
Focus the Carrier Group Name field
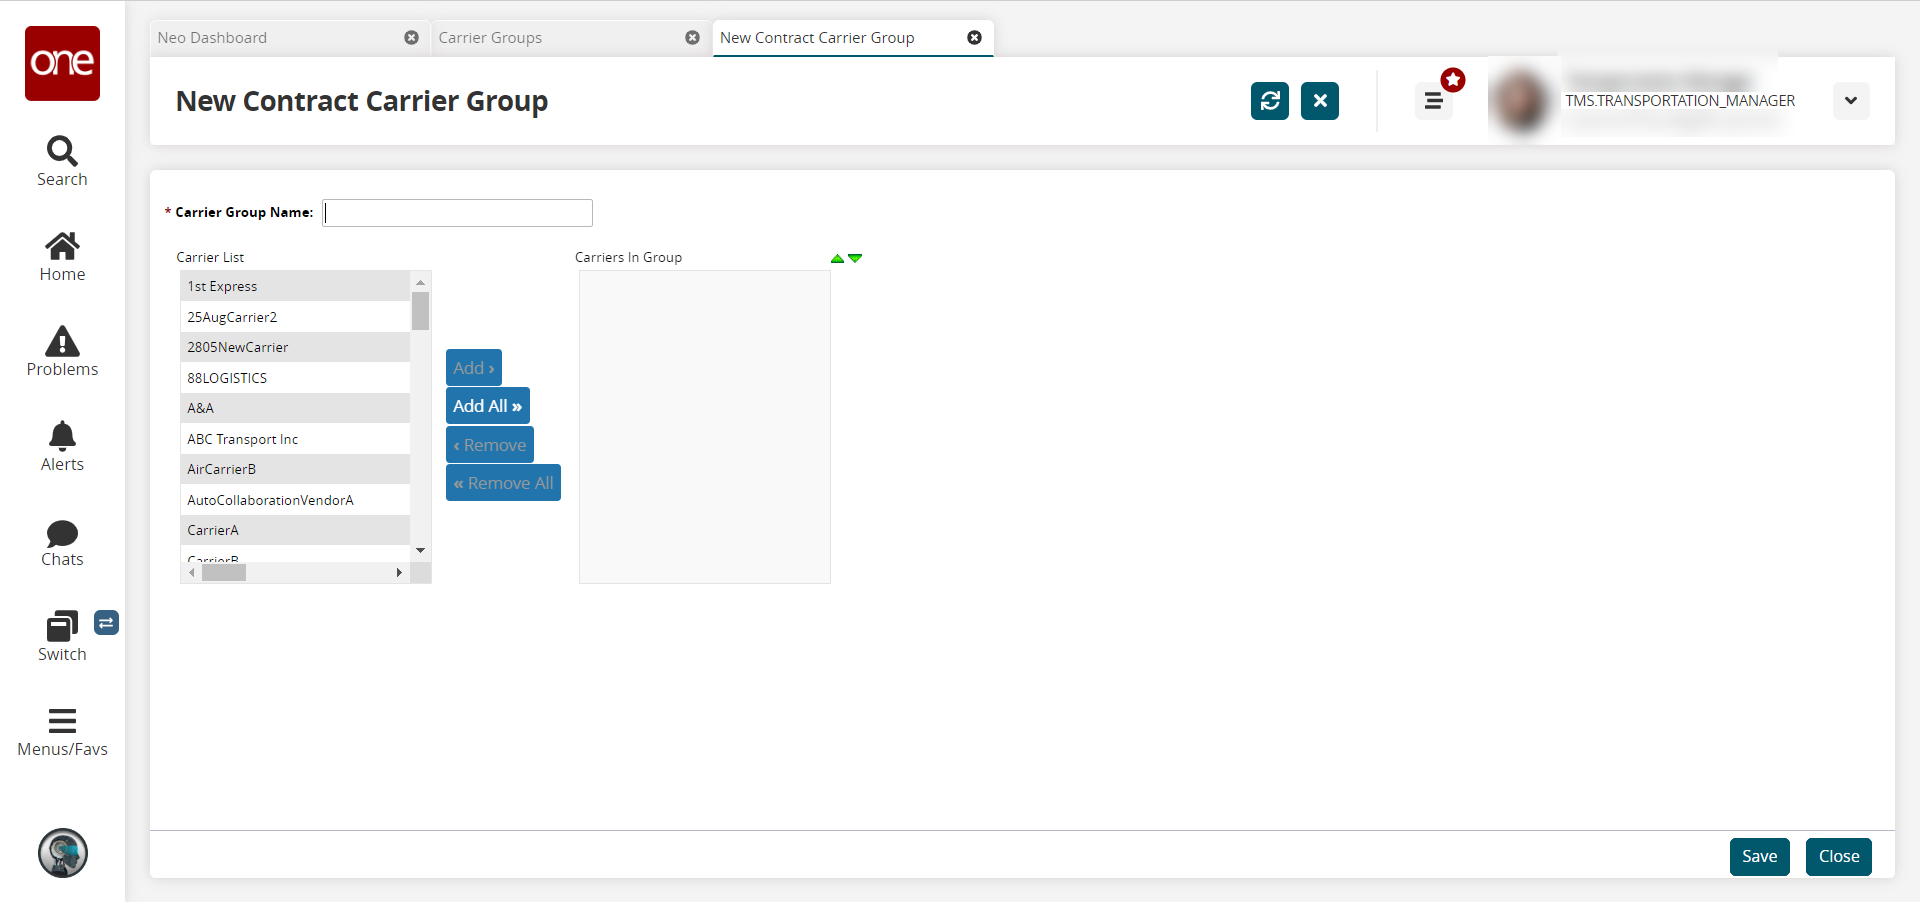tap(457, 213)
